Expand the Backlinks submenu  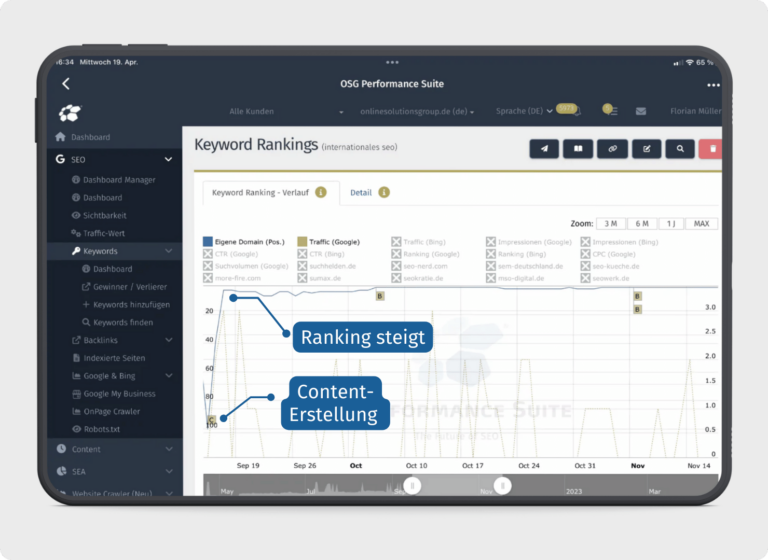[x=168, y=340]
